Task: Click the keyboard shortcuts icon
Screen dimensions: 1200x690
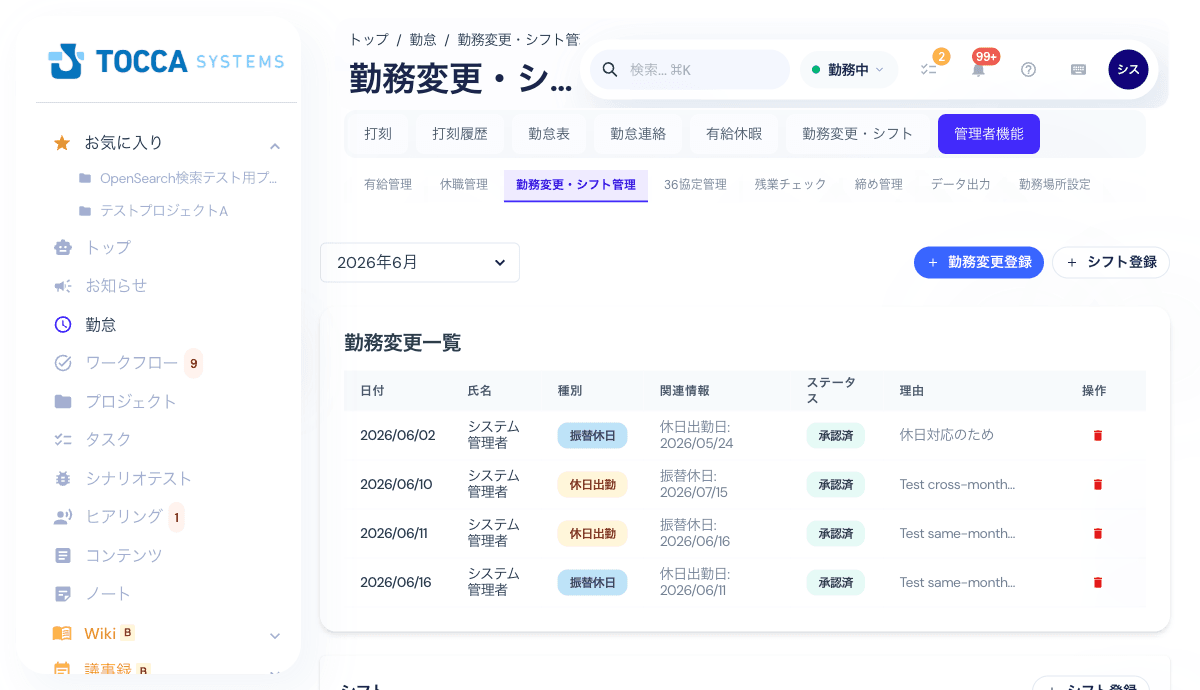Action: pyautogui.click(x=1078, y=70)
